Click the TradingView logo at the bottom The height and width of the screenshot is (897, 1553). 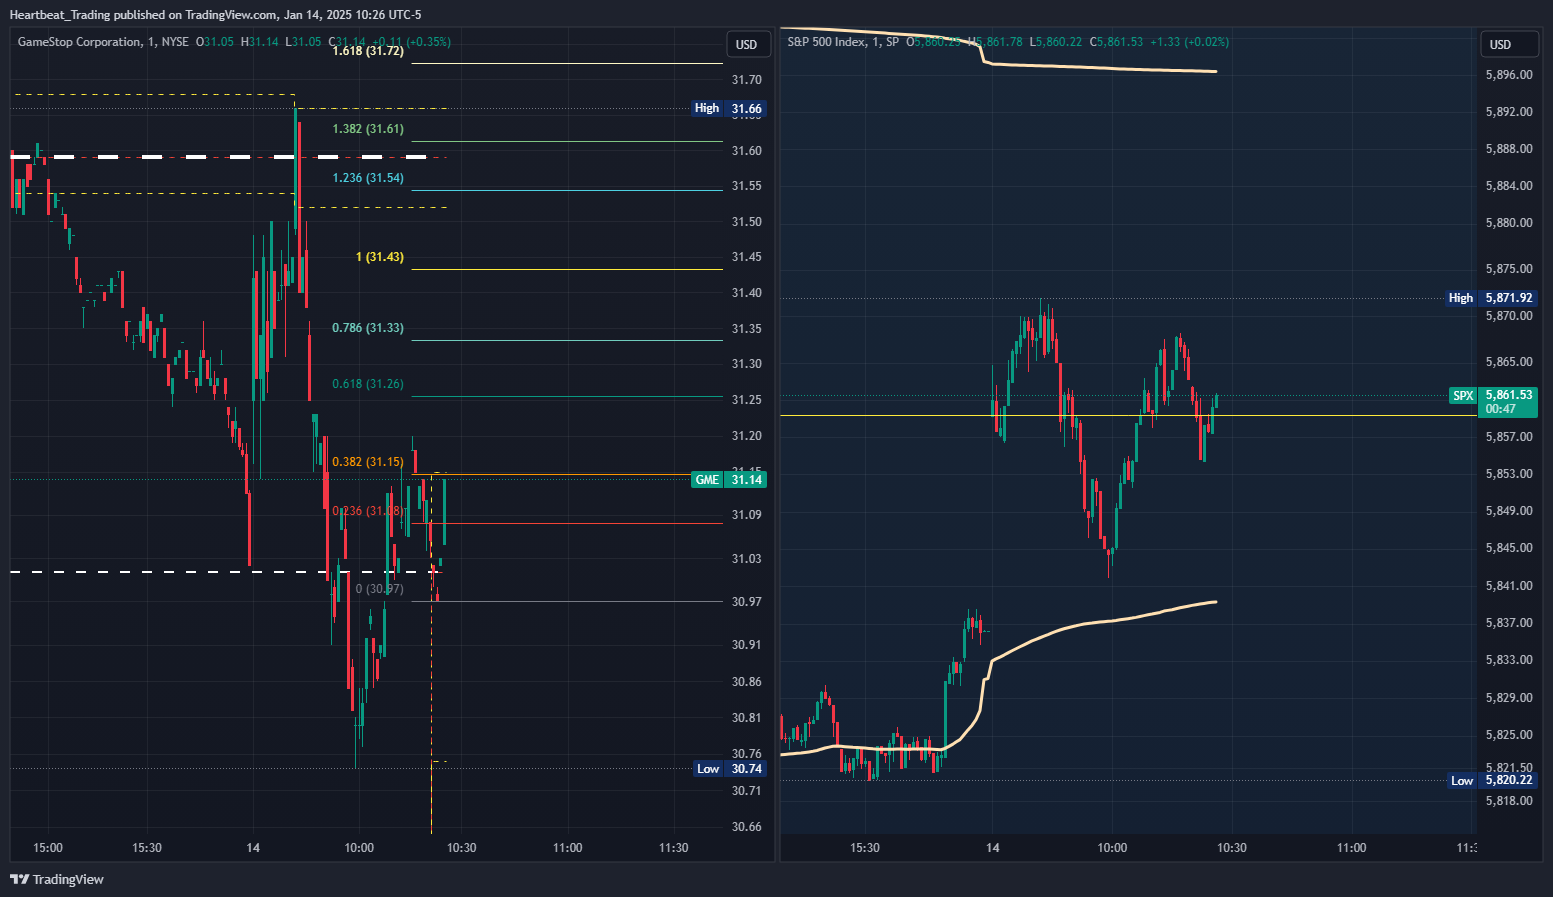(x=57, y=879)
